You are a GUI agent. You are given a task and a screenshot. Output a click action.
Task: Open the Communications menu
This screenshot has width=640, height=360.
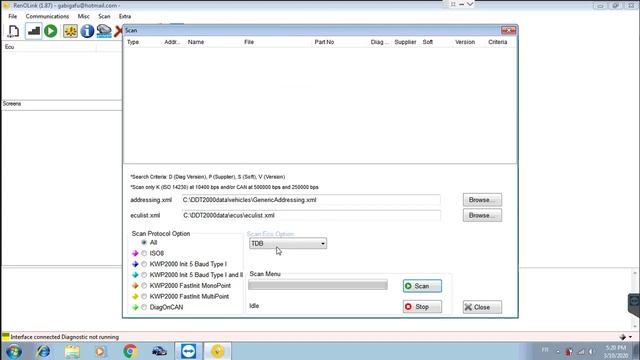coord(47,16)
